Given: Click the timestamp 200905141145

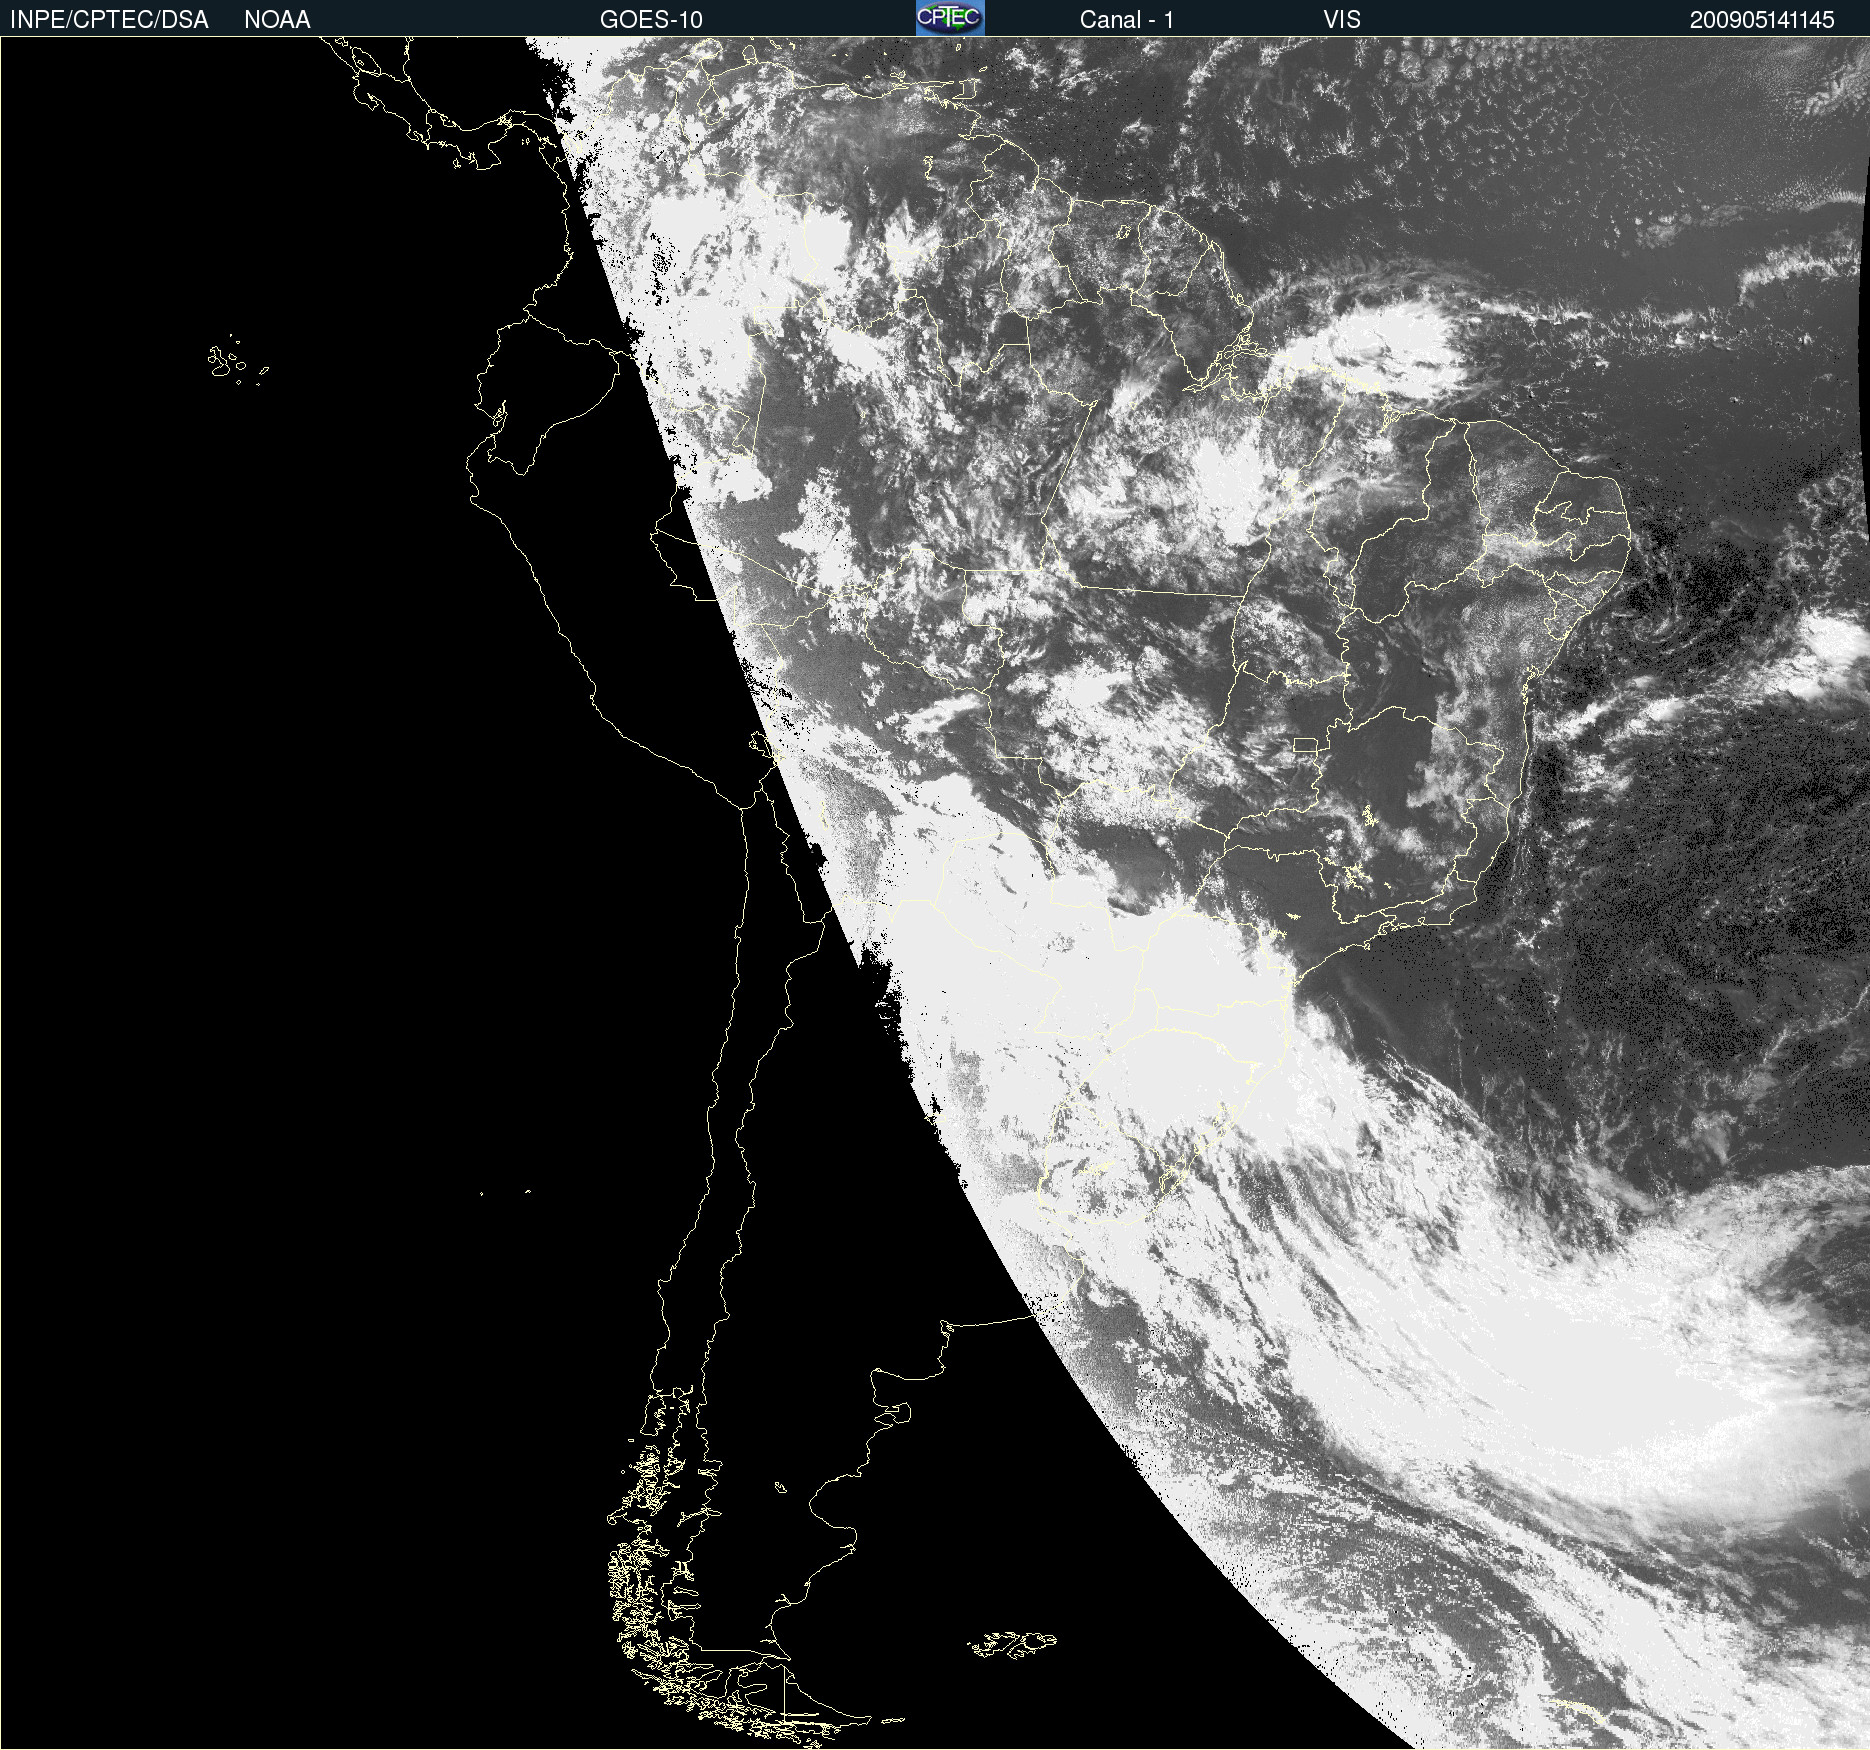Looking at the screenshot, I should tap(1762, 20).
